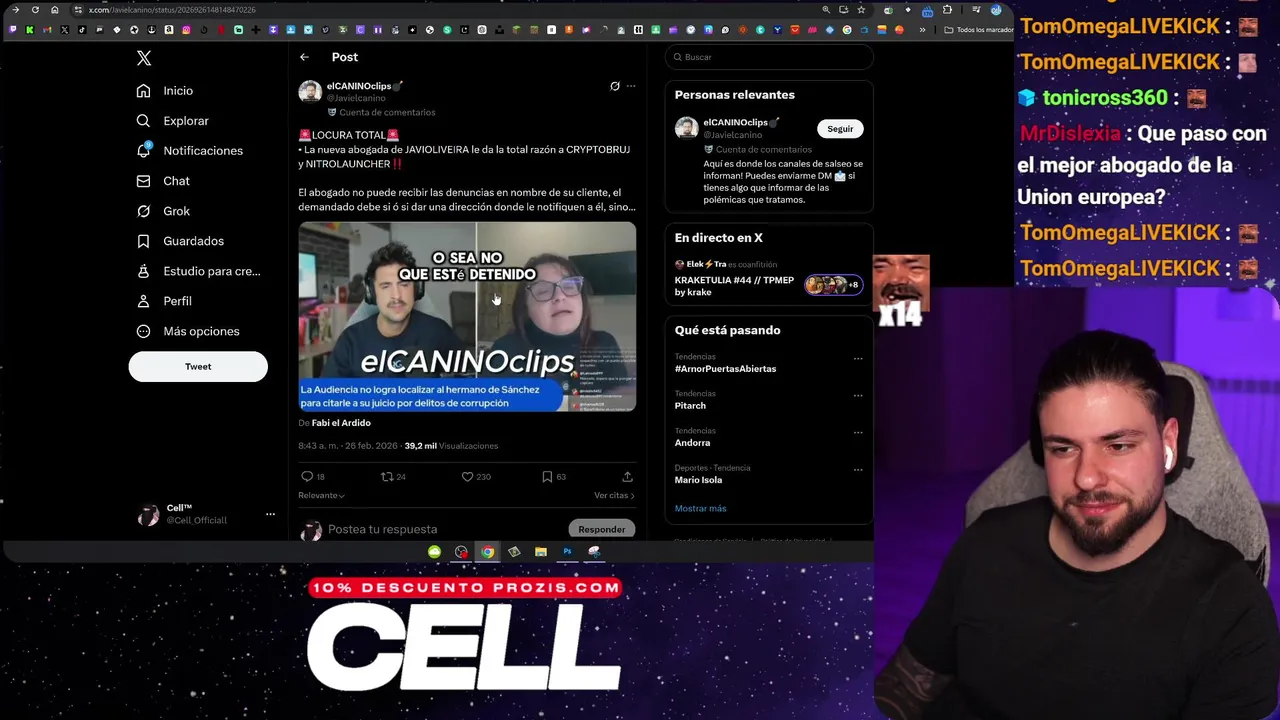Open options for #ArnorPuertasAbiertas trend
1280x720 pixels.
click(858, 359)
